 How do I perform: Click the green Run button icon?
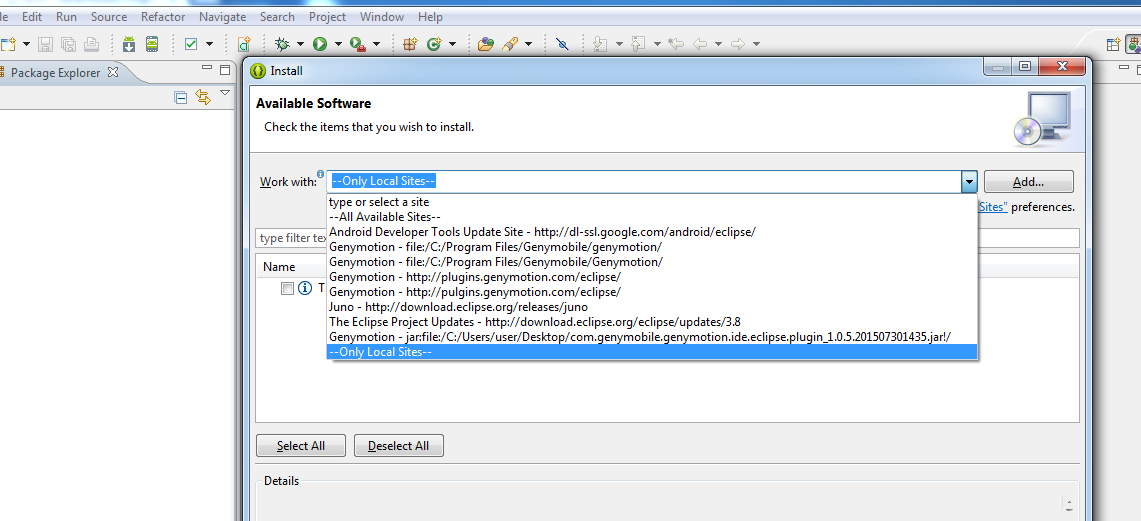(319, 44)
